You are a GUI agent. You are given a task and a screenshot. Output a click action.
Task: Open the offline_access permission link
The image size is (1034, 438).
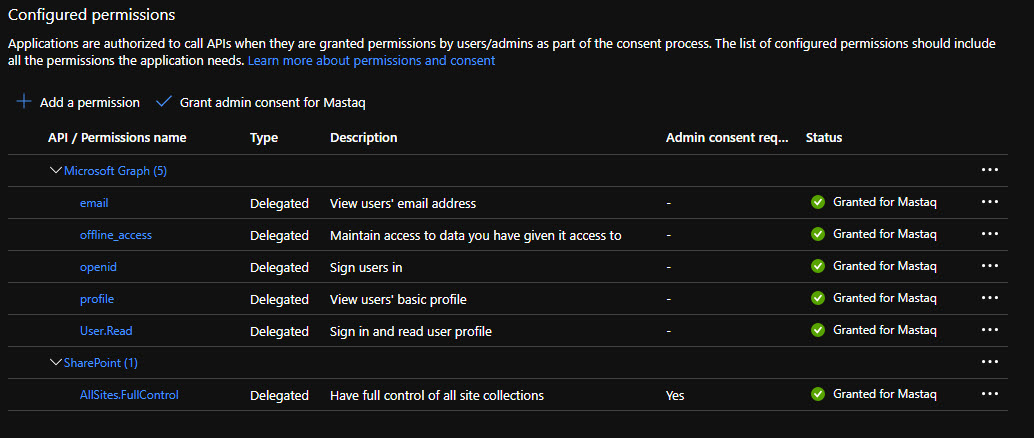[x=116, y=235]
